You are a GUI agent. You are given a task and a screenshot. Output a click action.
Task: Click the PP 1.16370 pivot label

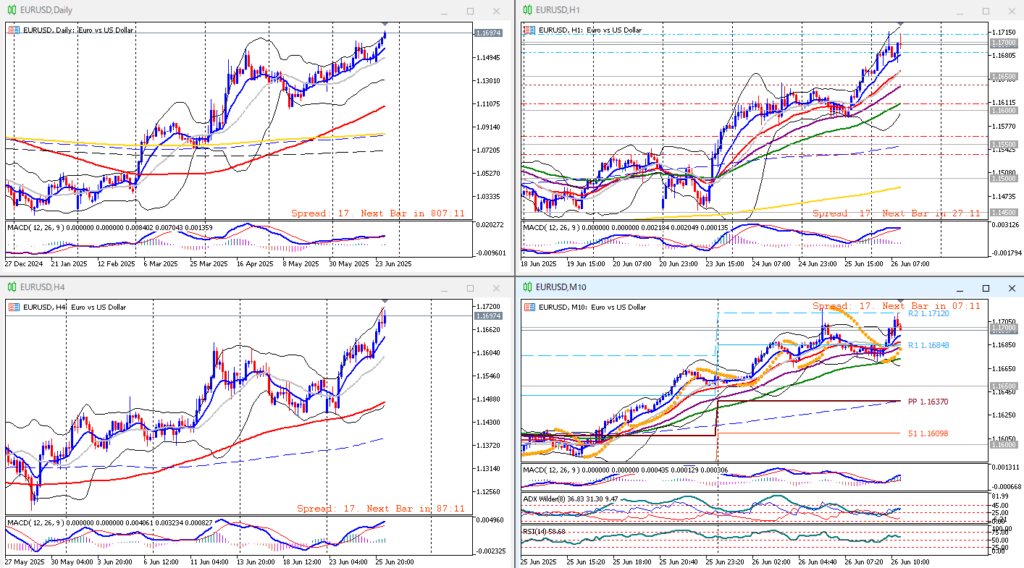pyautogui.click(x=928, y=402)
